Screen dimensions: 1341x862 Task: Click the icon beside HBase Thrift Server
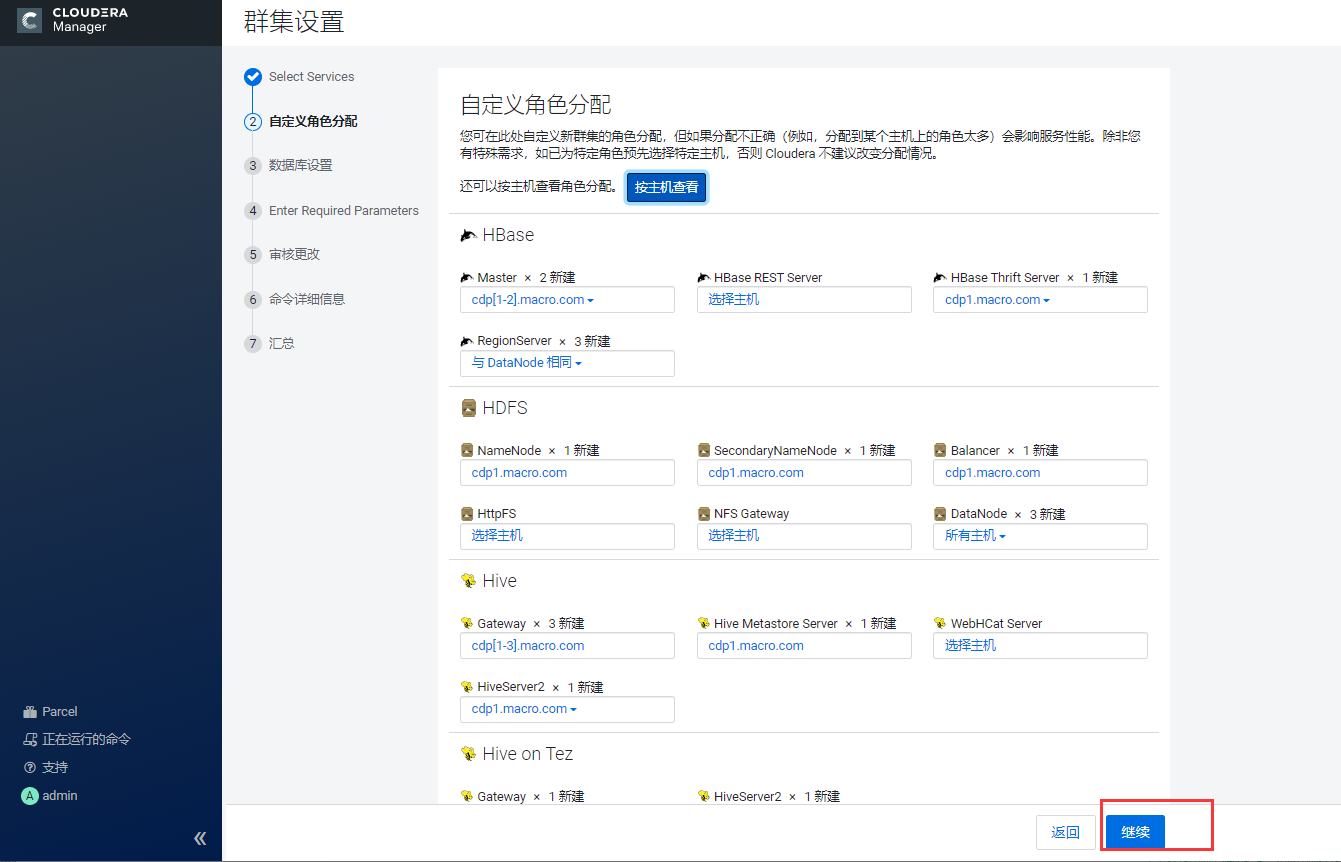939,278
